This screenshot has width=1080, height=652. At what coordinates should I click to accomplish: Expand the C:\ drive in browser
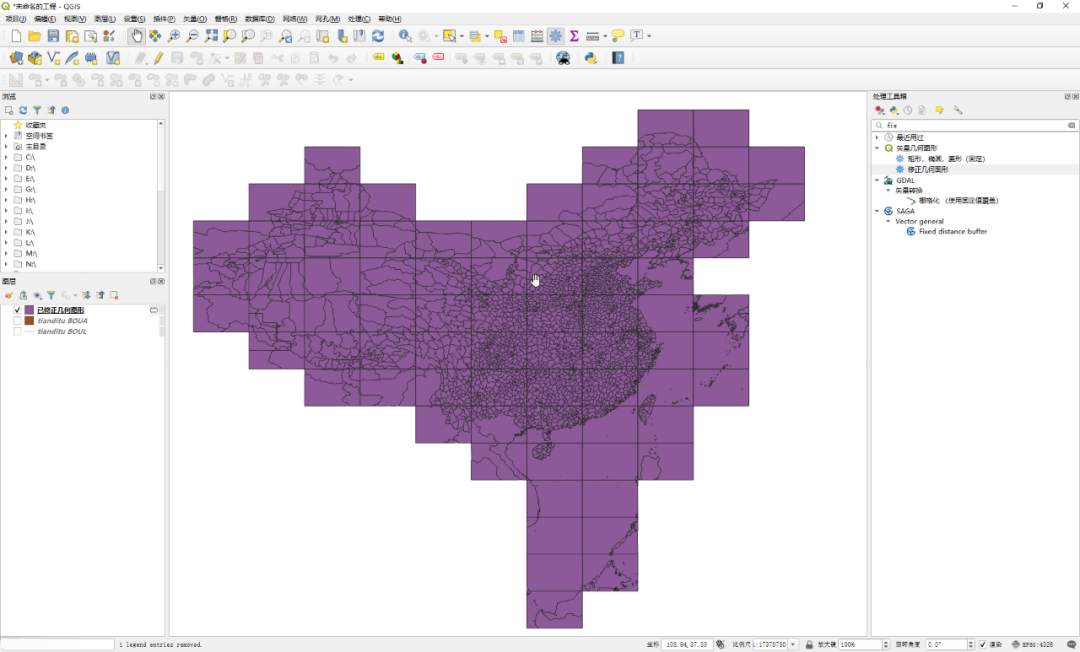(6, 158)
